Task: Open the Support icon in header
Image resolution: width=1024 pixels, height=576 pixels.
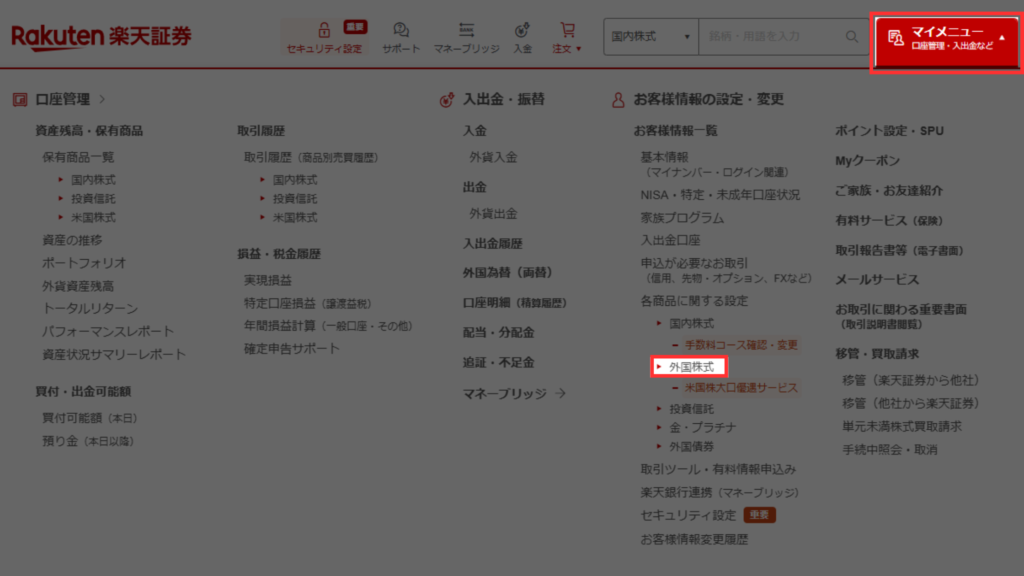Action: 401,30
